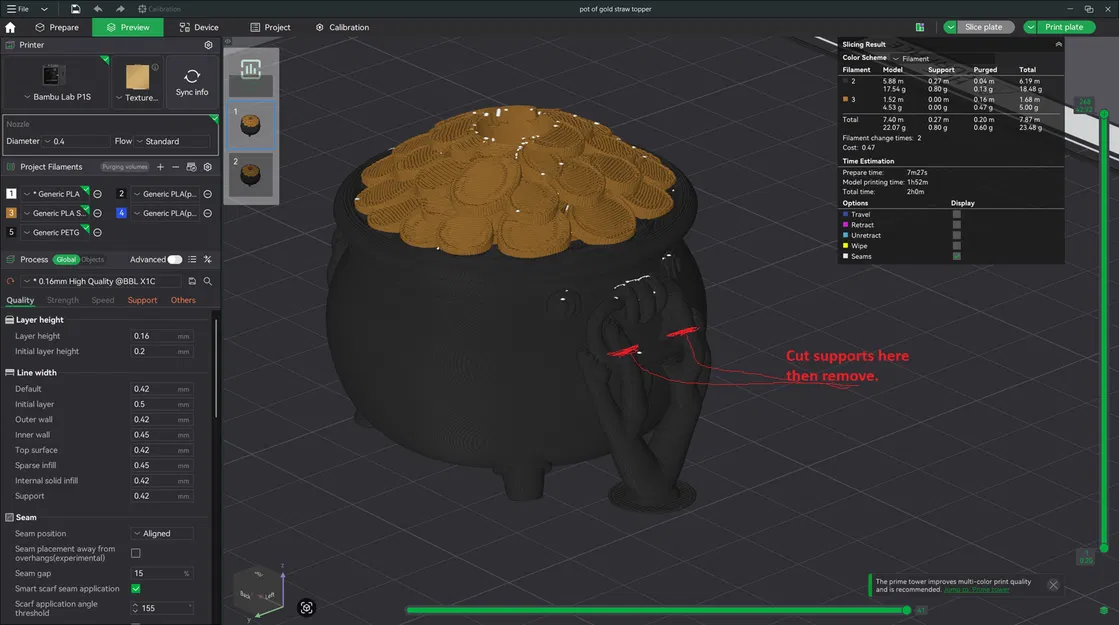
Task: Click the Purging volumes button
Action: [124, 167]
